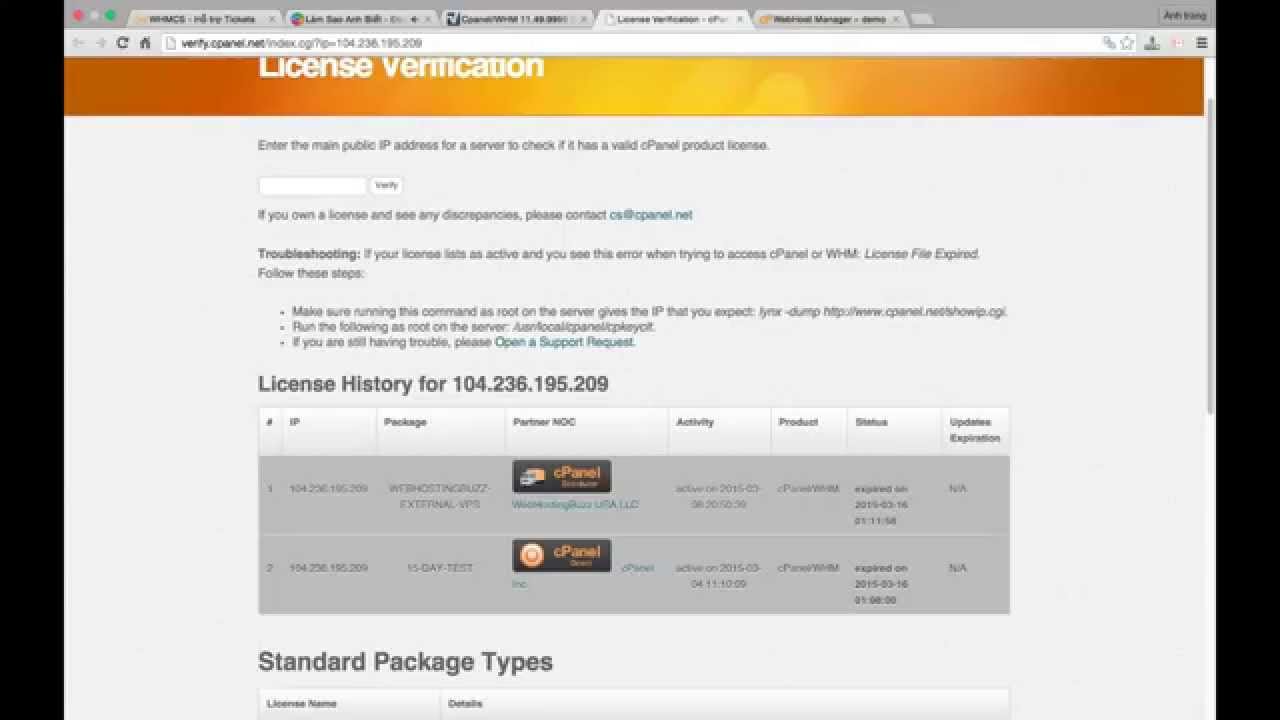
Task: Open the WebHostingBuzz USA LLC link
Action: 575,505
